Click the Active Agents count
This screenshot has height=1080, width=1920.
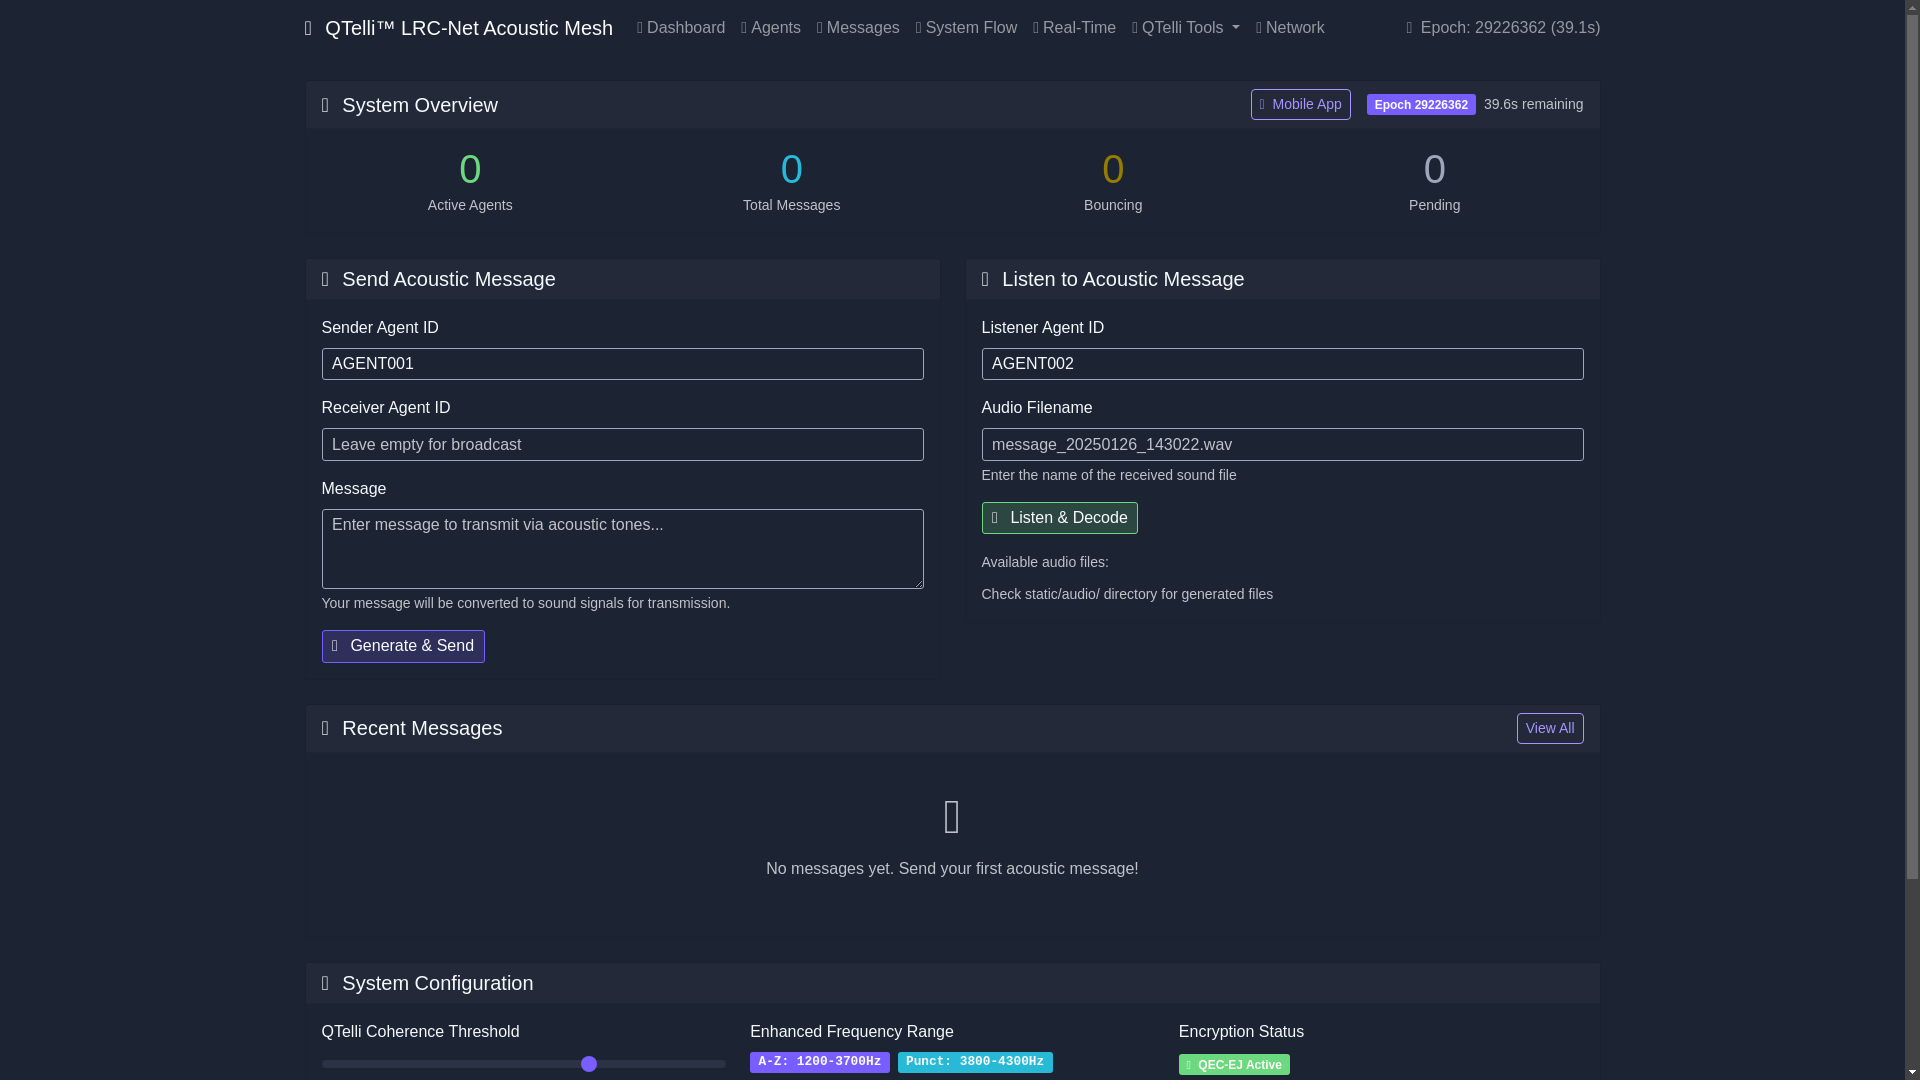470,170
